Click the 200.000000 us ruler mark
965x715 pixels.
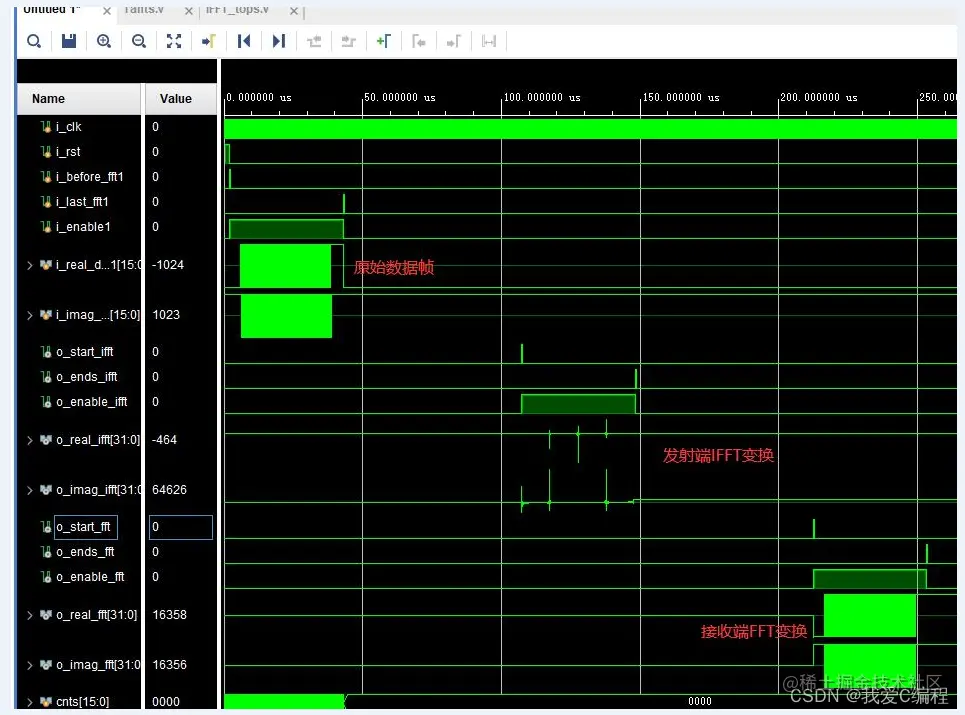819,97
